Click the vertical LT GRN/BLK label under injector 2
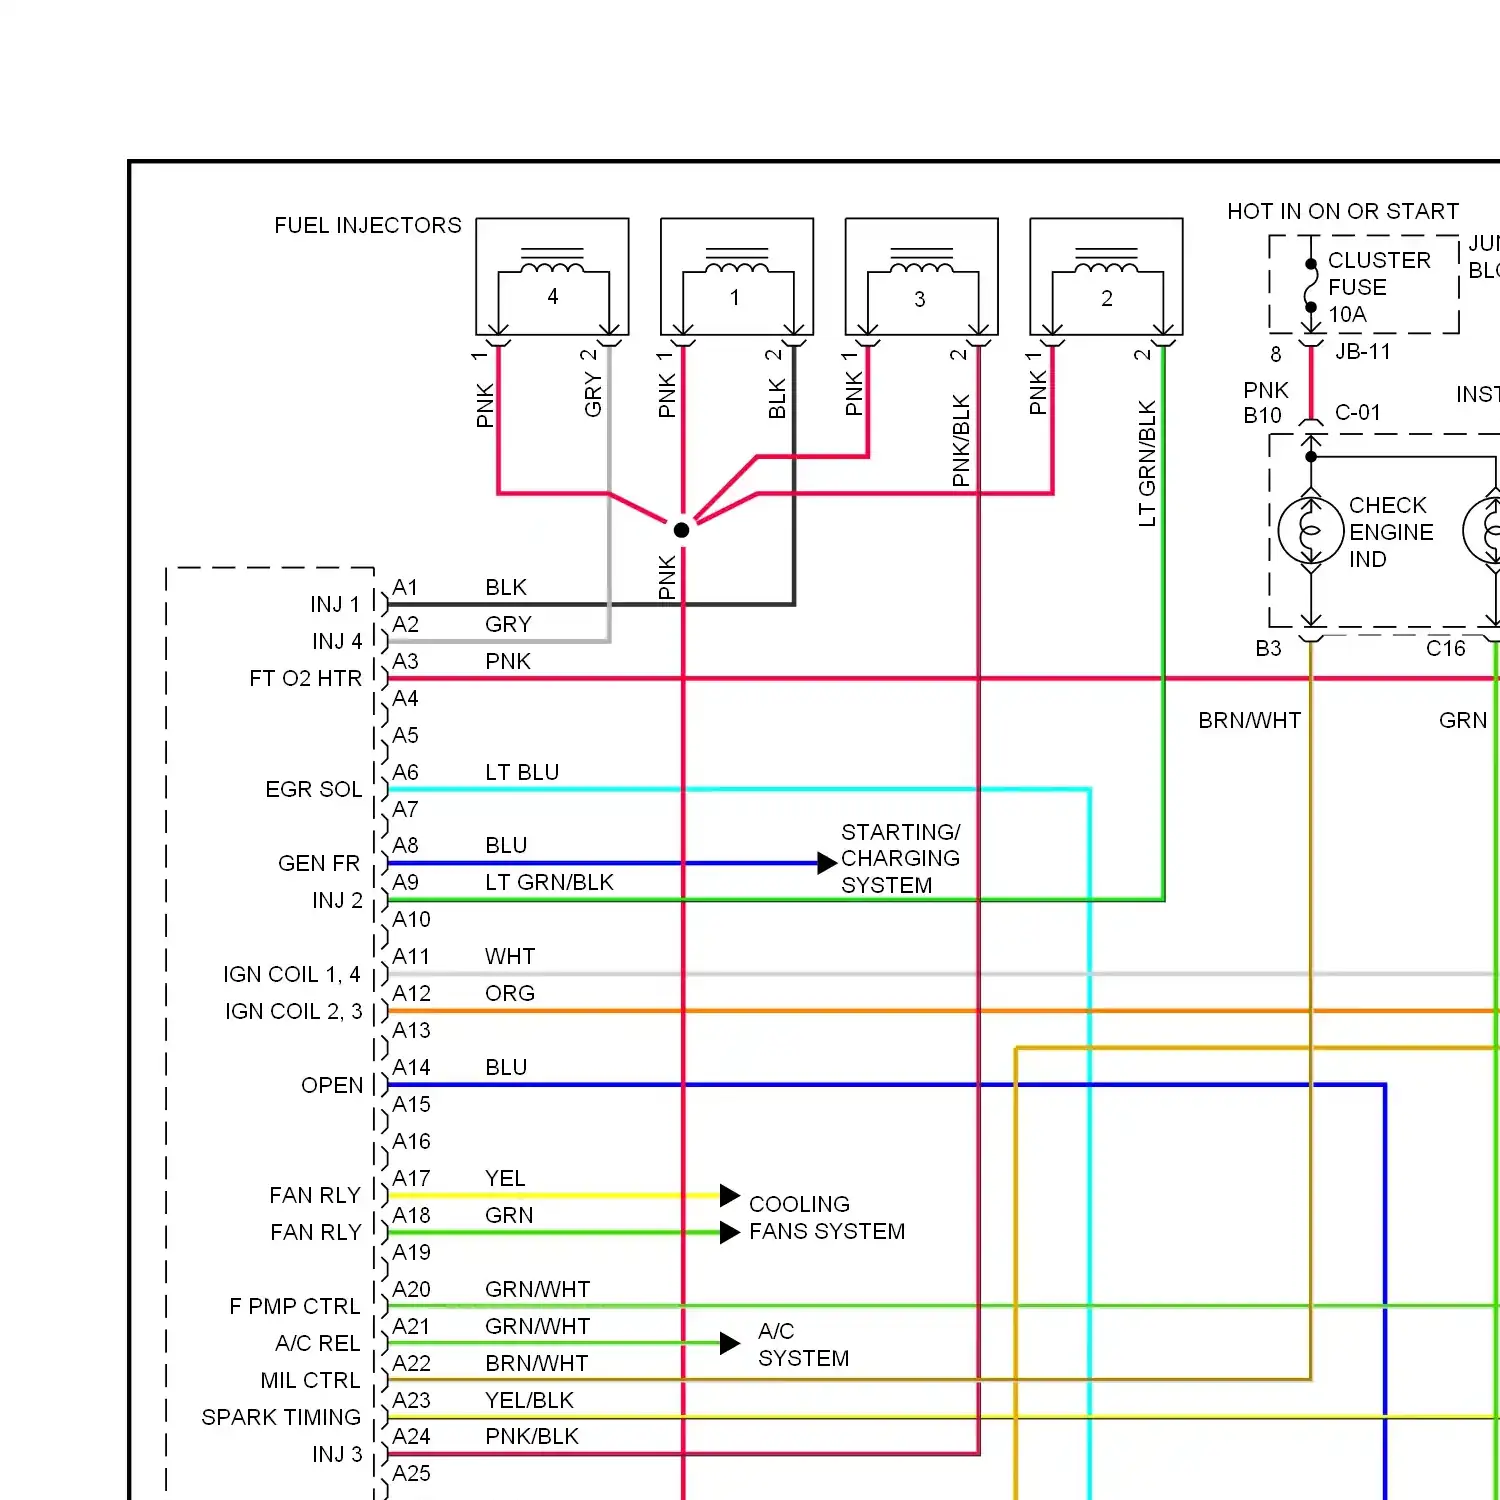 pos(1147,464)
